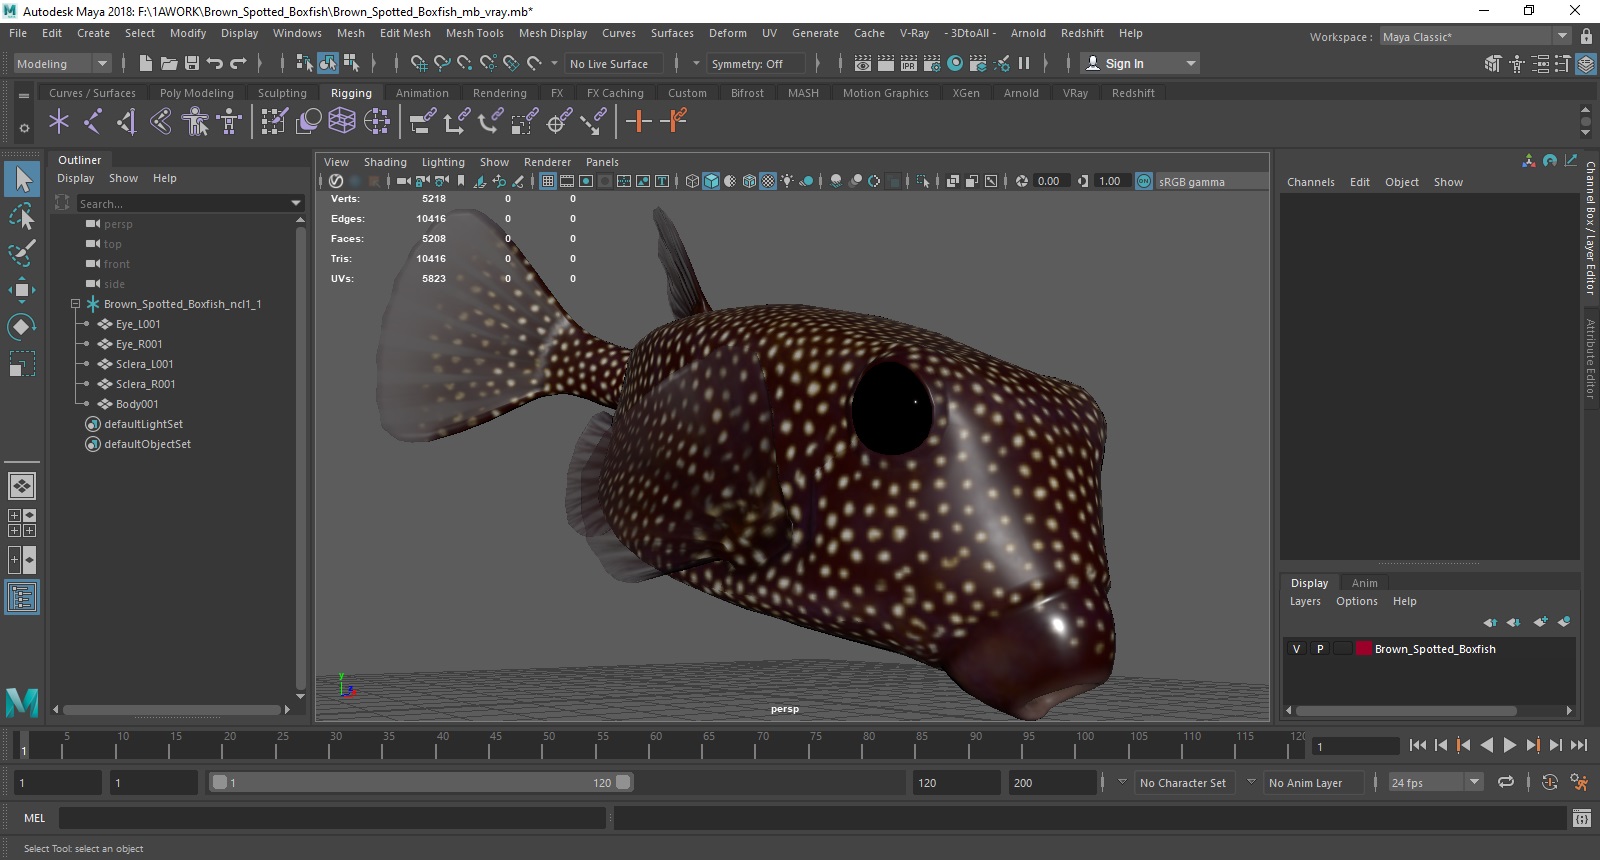
Task: Toggle wireframe on shaded in viewport toolbar
Action: point(749,181)
